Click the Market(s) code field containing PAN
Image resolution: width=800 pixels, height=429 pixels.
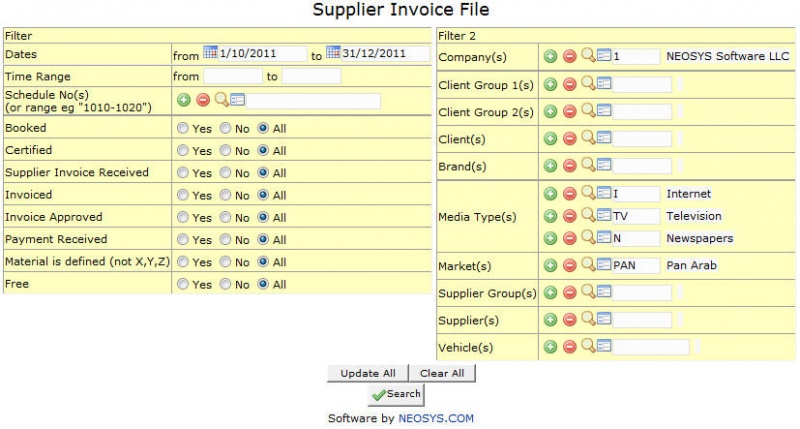pos(636,265)
